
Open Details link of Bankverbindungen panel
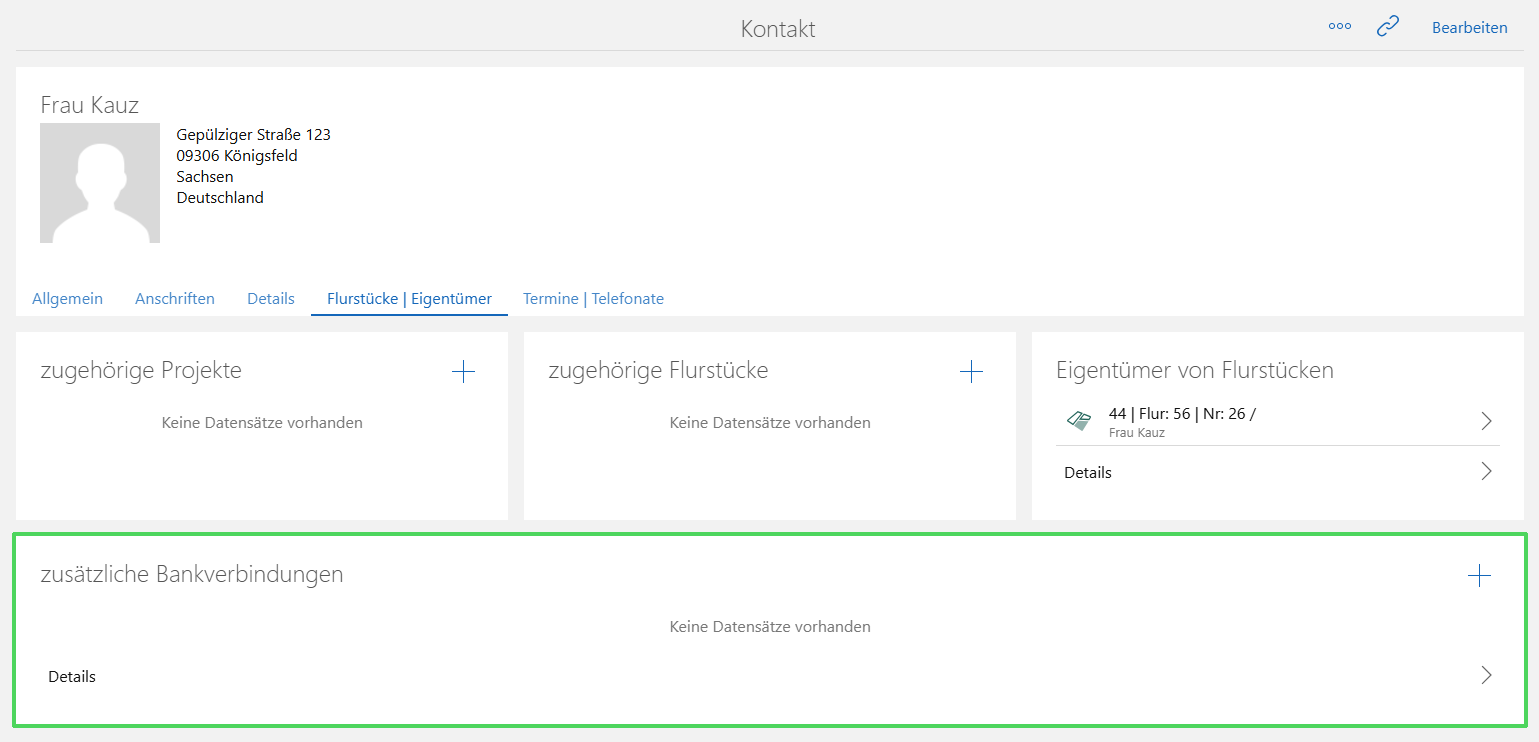pos(71,676)
